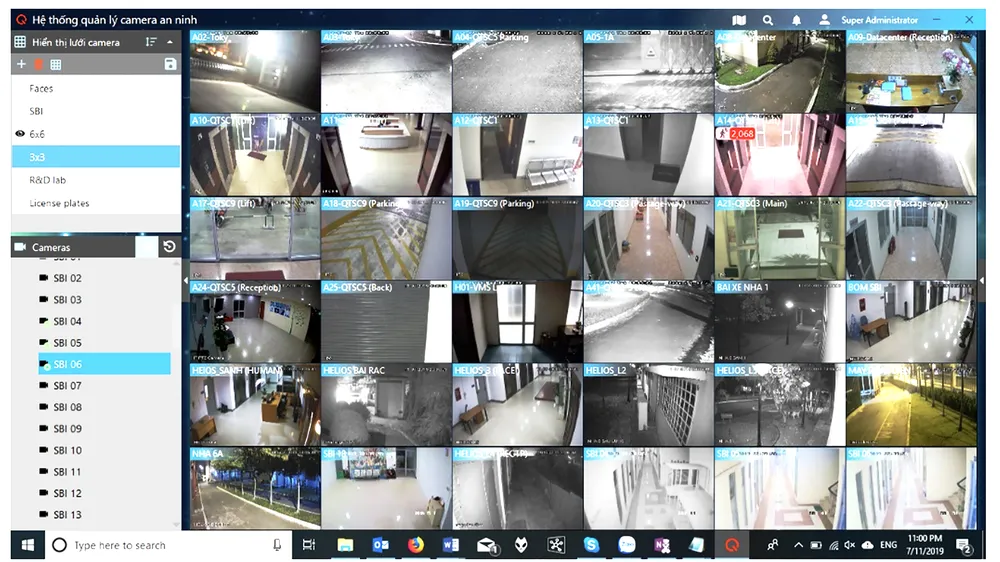The image size is (1000, 562).
Task: Sort the grid layout list
Action: click(x=151, y=42)
